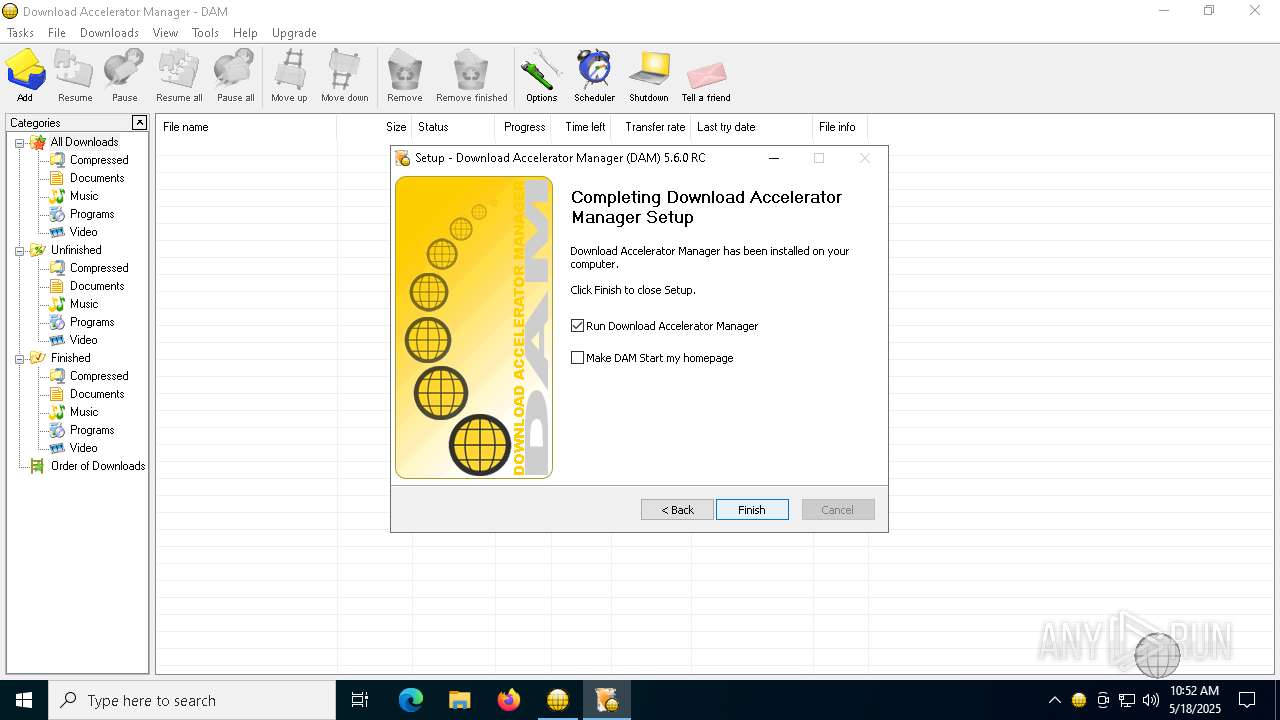The image size is (1280, 720).
Task: Click the taskbar search box
Action: (192, 700)
